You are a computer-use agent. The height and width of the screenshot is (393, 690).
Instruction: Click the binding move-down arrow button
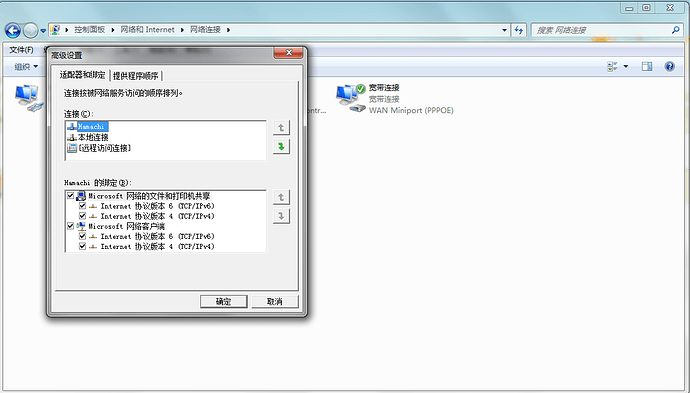(x=281, y=216)
